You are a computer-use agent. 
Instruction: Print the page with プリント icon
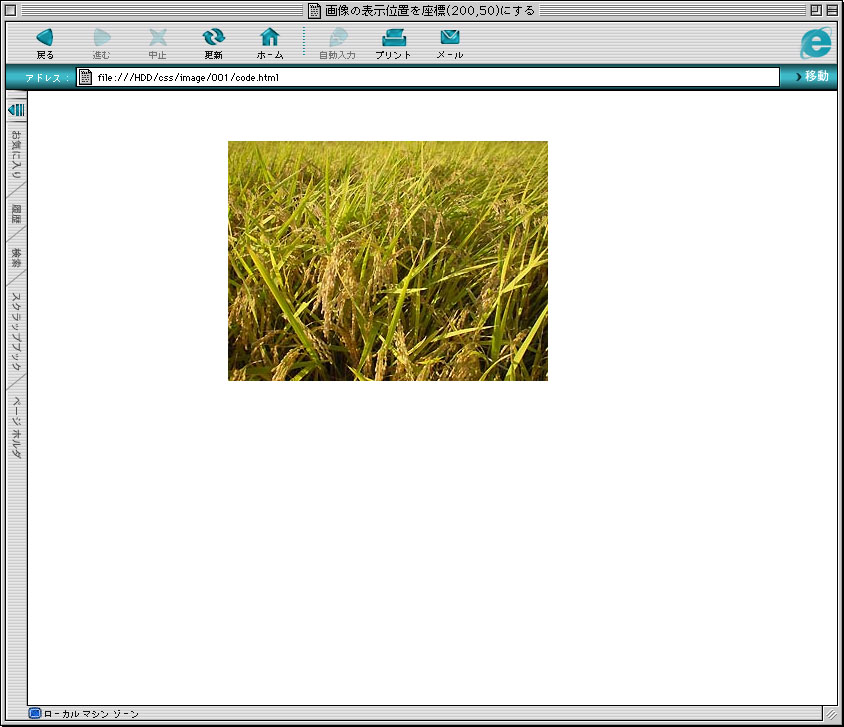(393, 38)
